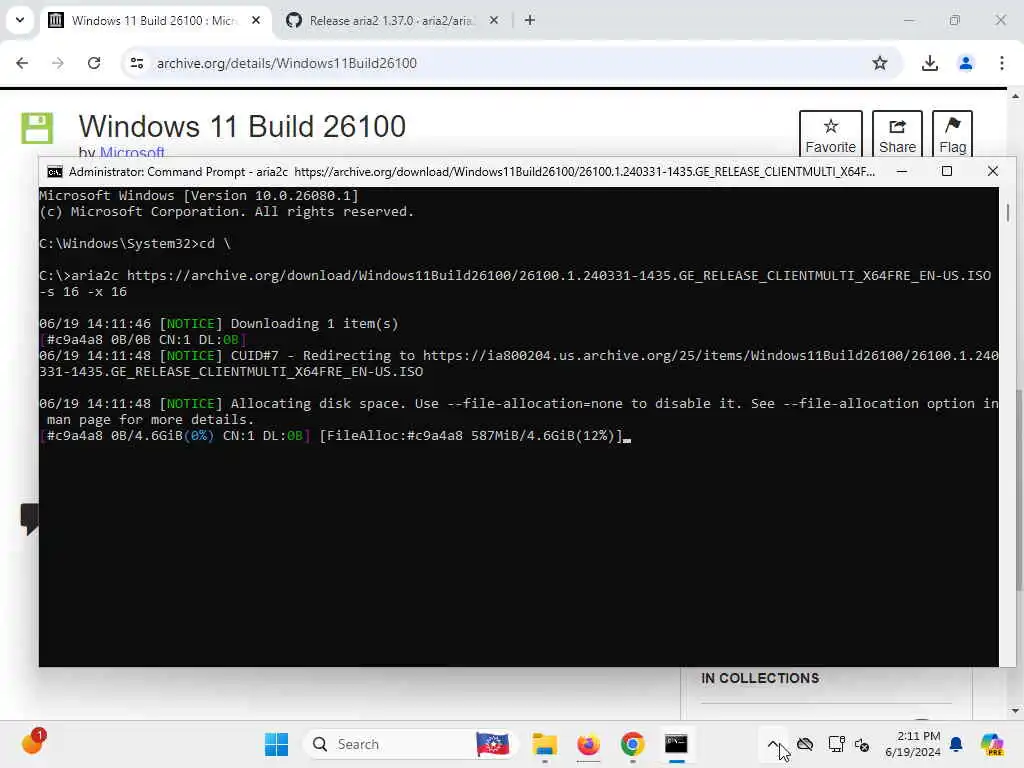Click the flag search highlight icon in taskbar
This screenshot has height=768, width=1024.
[x=493, y=744]
